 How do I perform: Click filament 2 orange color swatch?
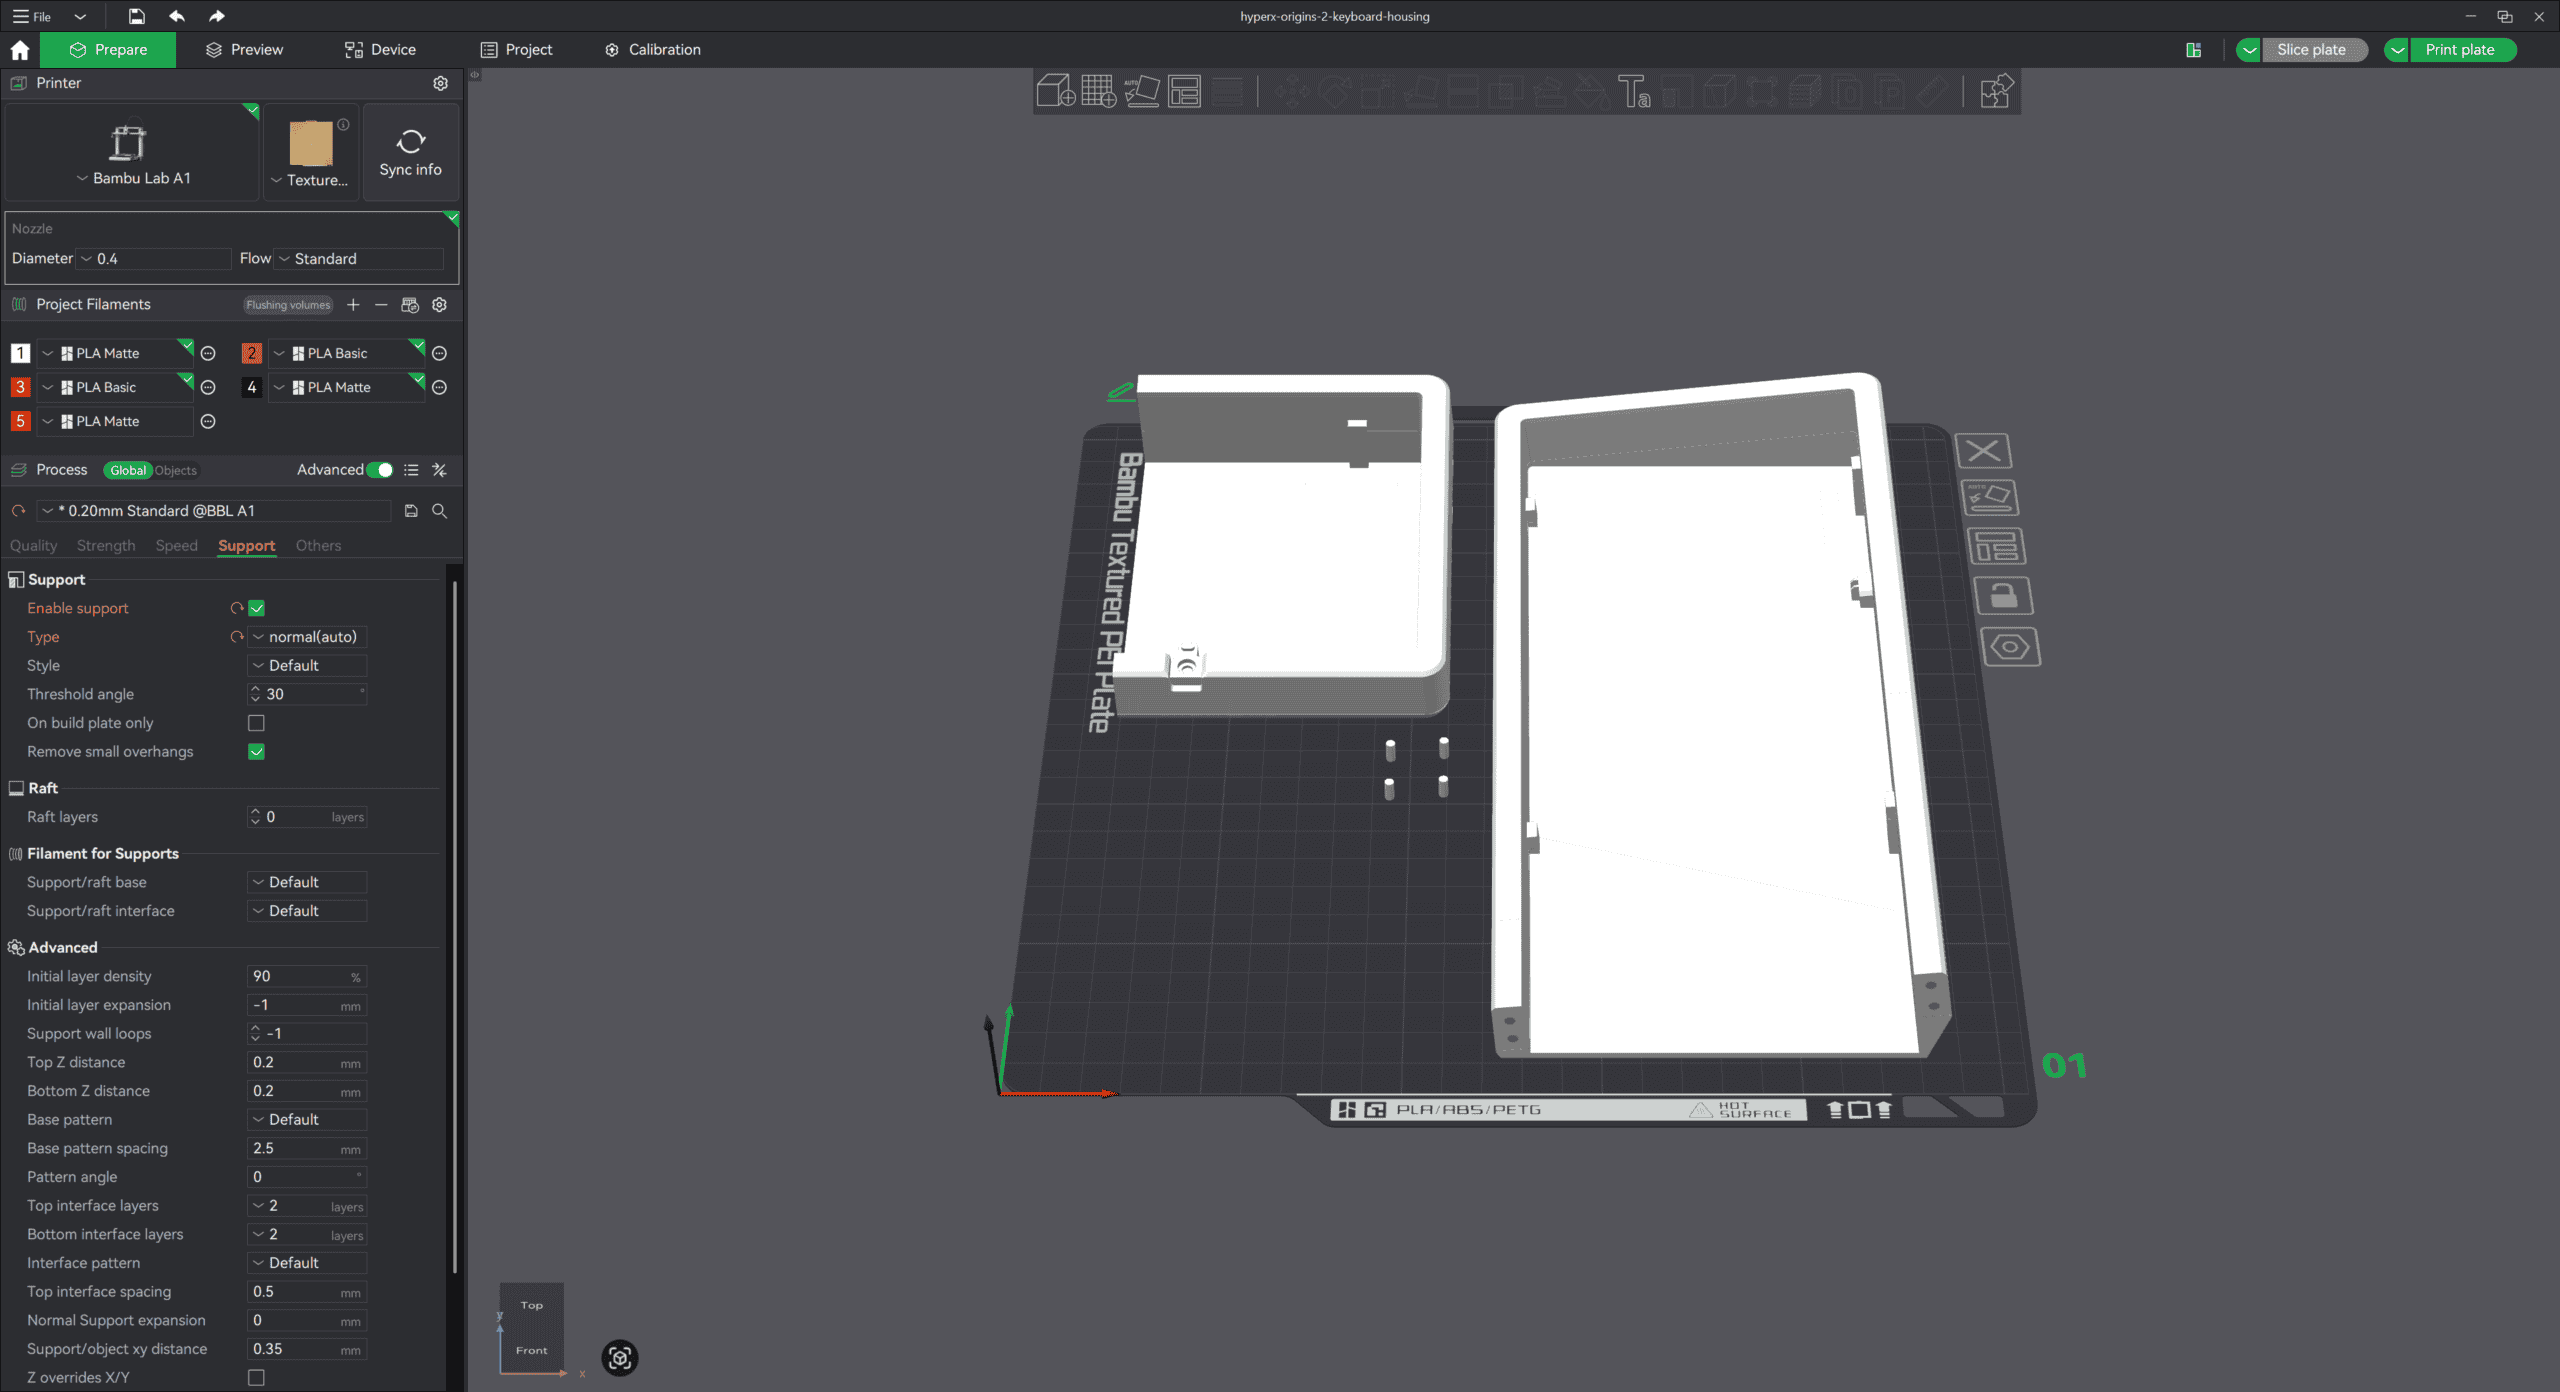251,353
